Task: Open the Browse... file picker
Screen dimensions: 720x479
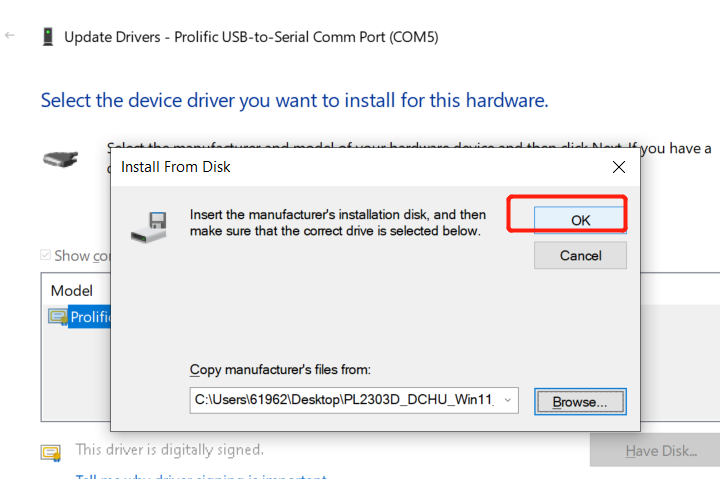Action: click(x=580, y=402)
